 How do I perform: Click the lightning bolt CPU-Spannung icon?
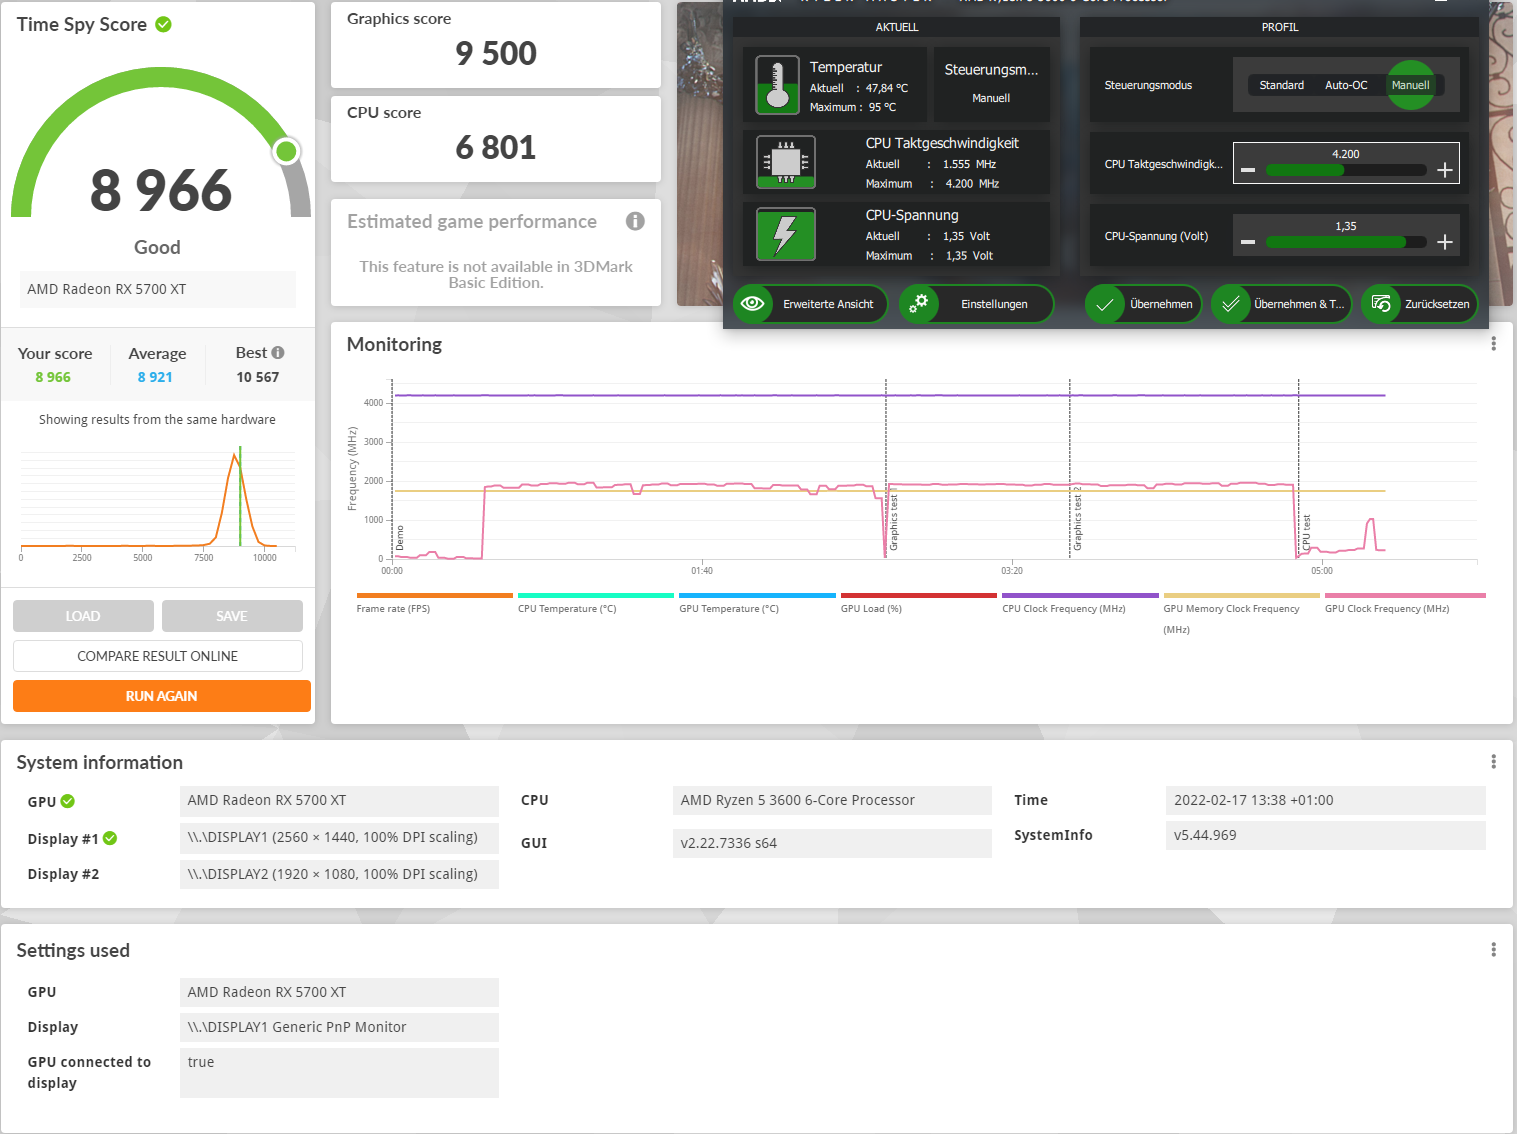[x=786, y=234]
